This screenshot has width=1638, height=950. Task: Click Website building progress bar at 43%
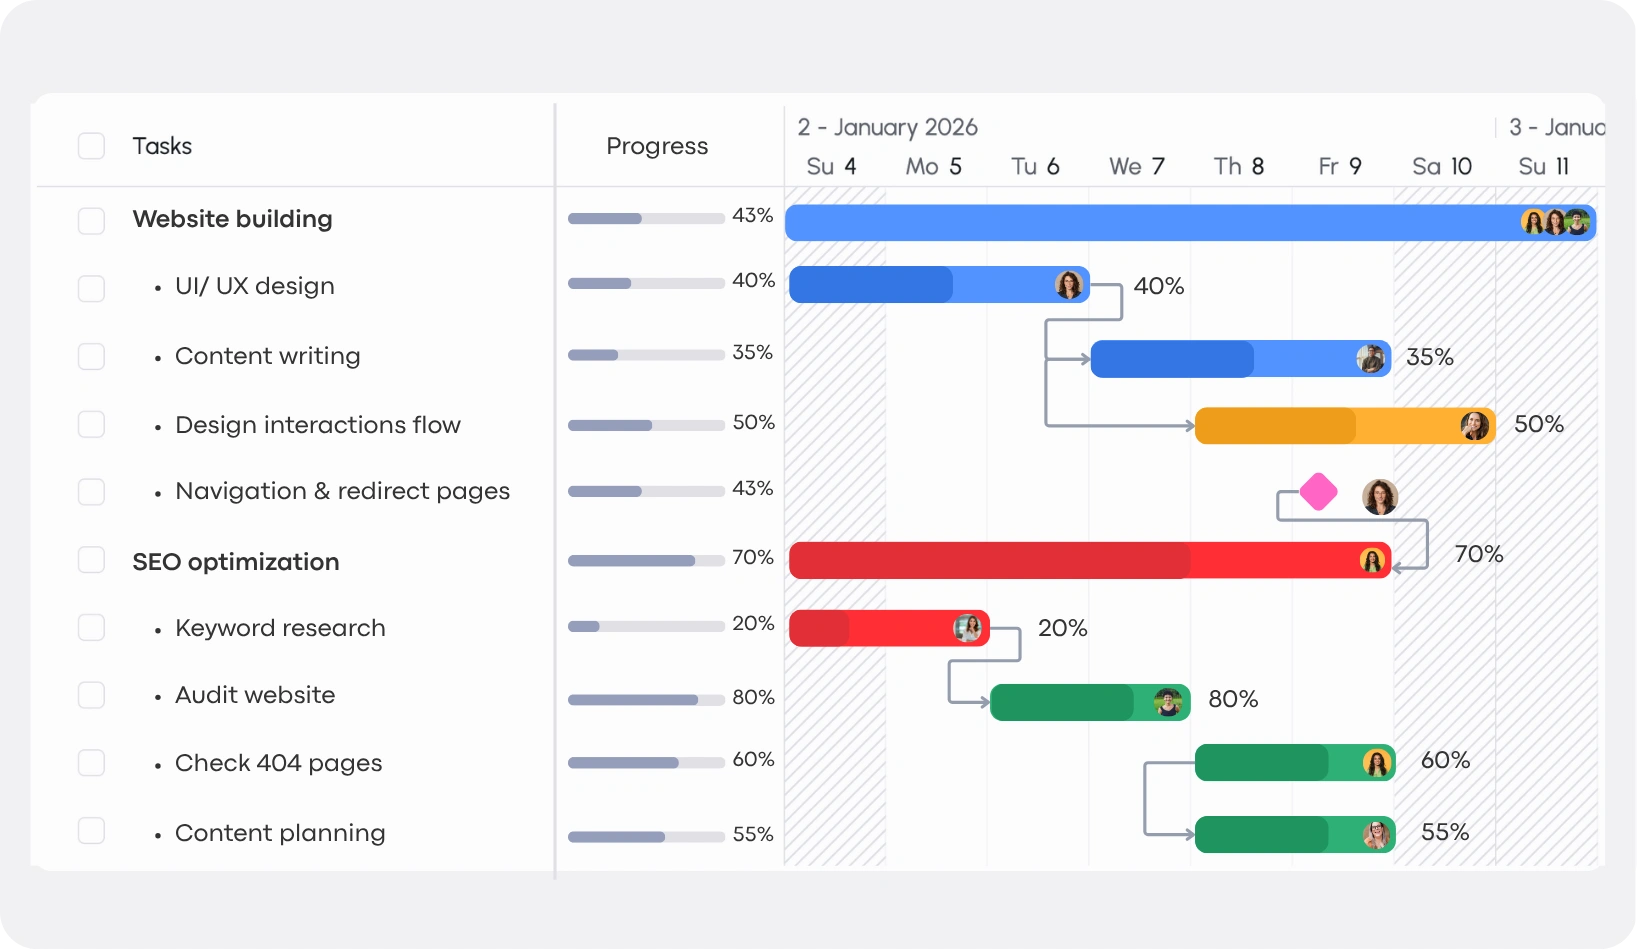[x=646, y=218]
